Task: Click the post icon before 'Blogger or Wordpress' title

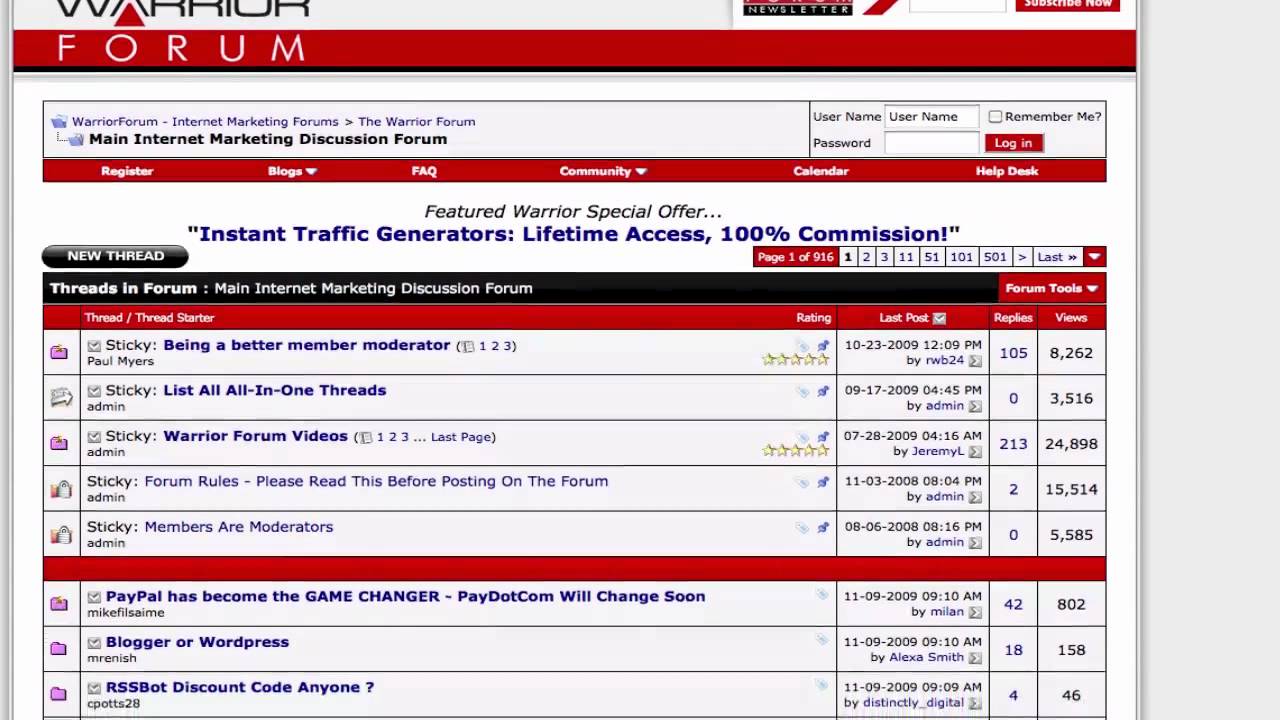Action: (x=94, y=643)
